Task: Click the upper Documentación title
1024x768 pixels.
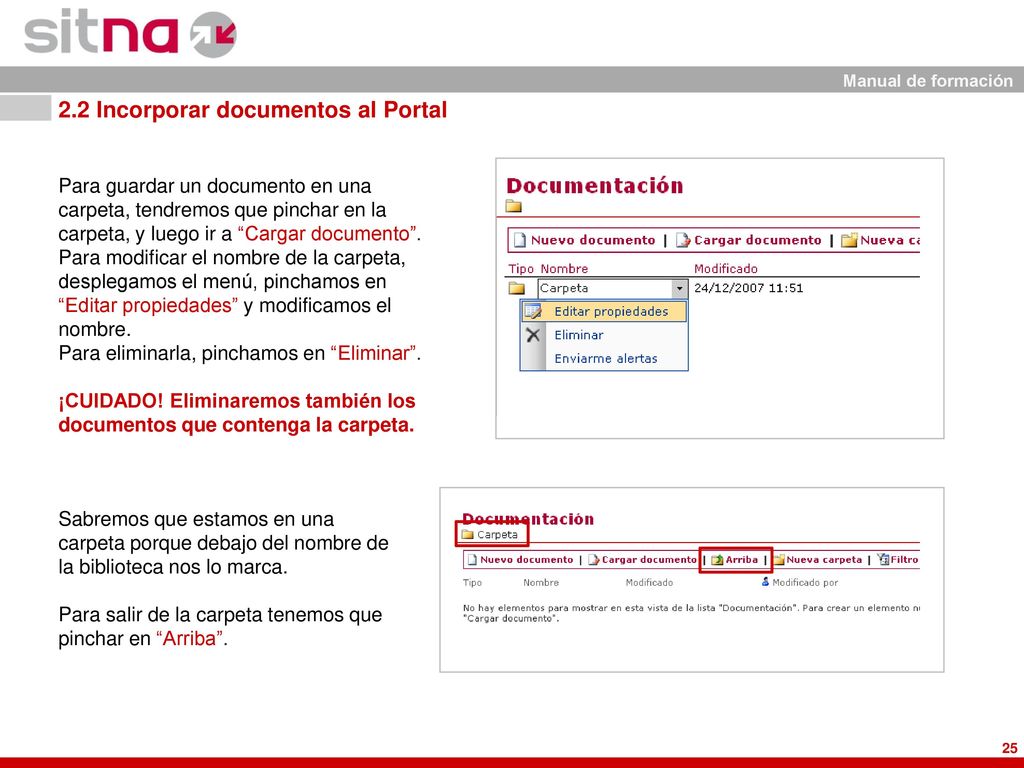Action: (595, 185)
